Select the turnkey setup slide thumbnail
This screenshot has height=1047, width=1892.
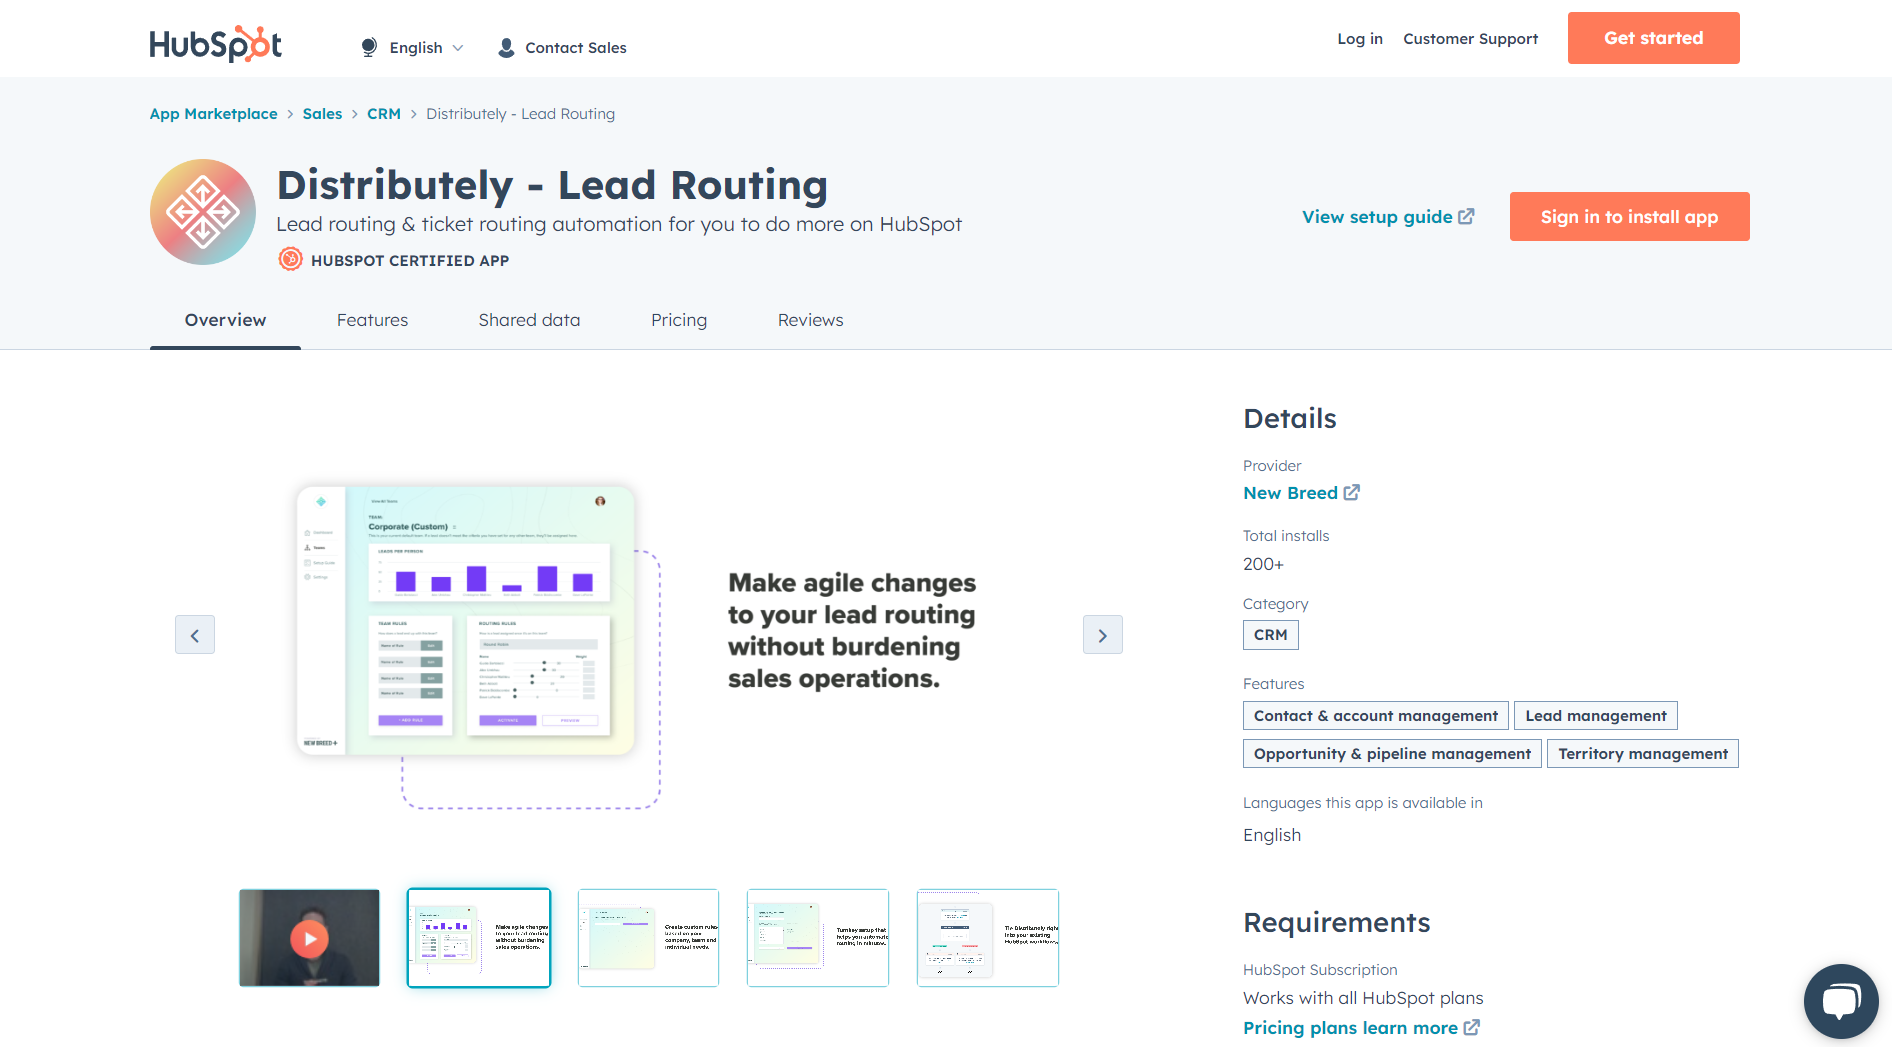818,938
